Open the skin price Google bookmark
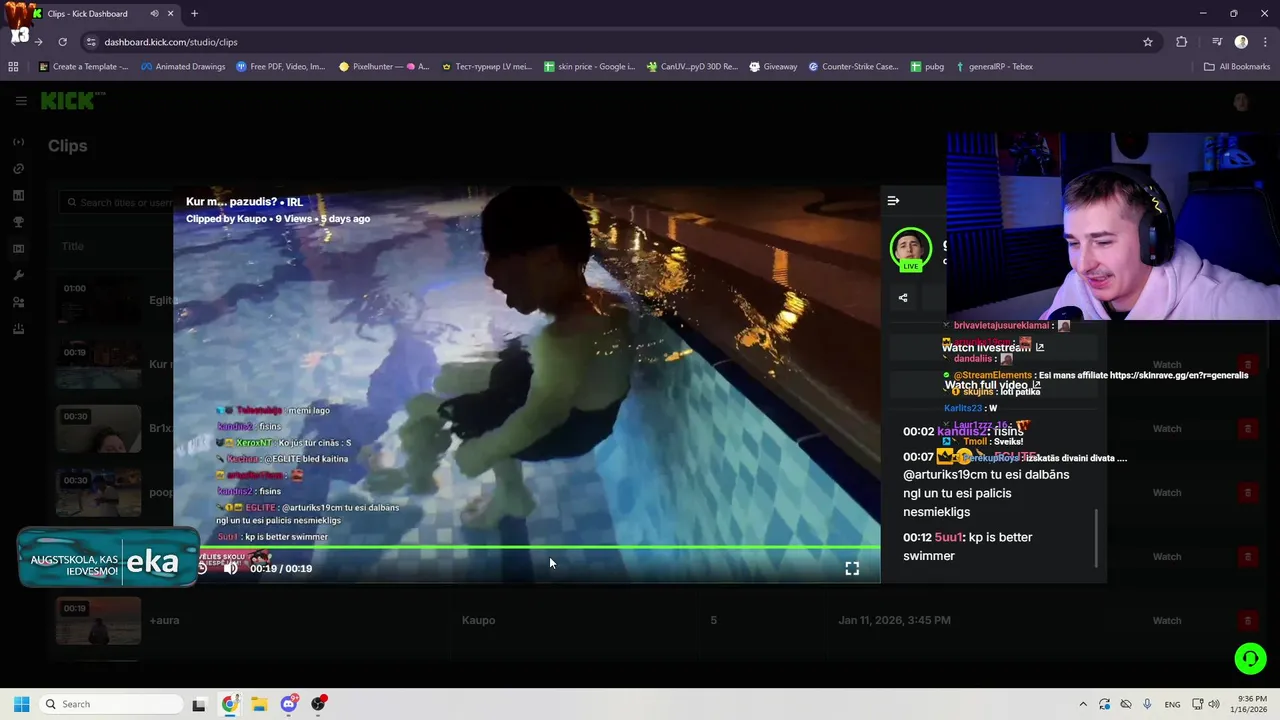The height and width of the screenshot is (720, 1280). (589, 67)
